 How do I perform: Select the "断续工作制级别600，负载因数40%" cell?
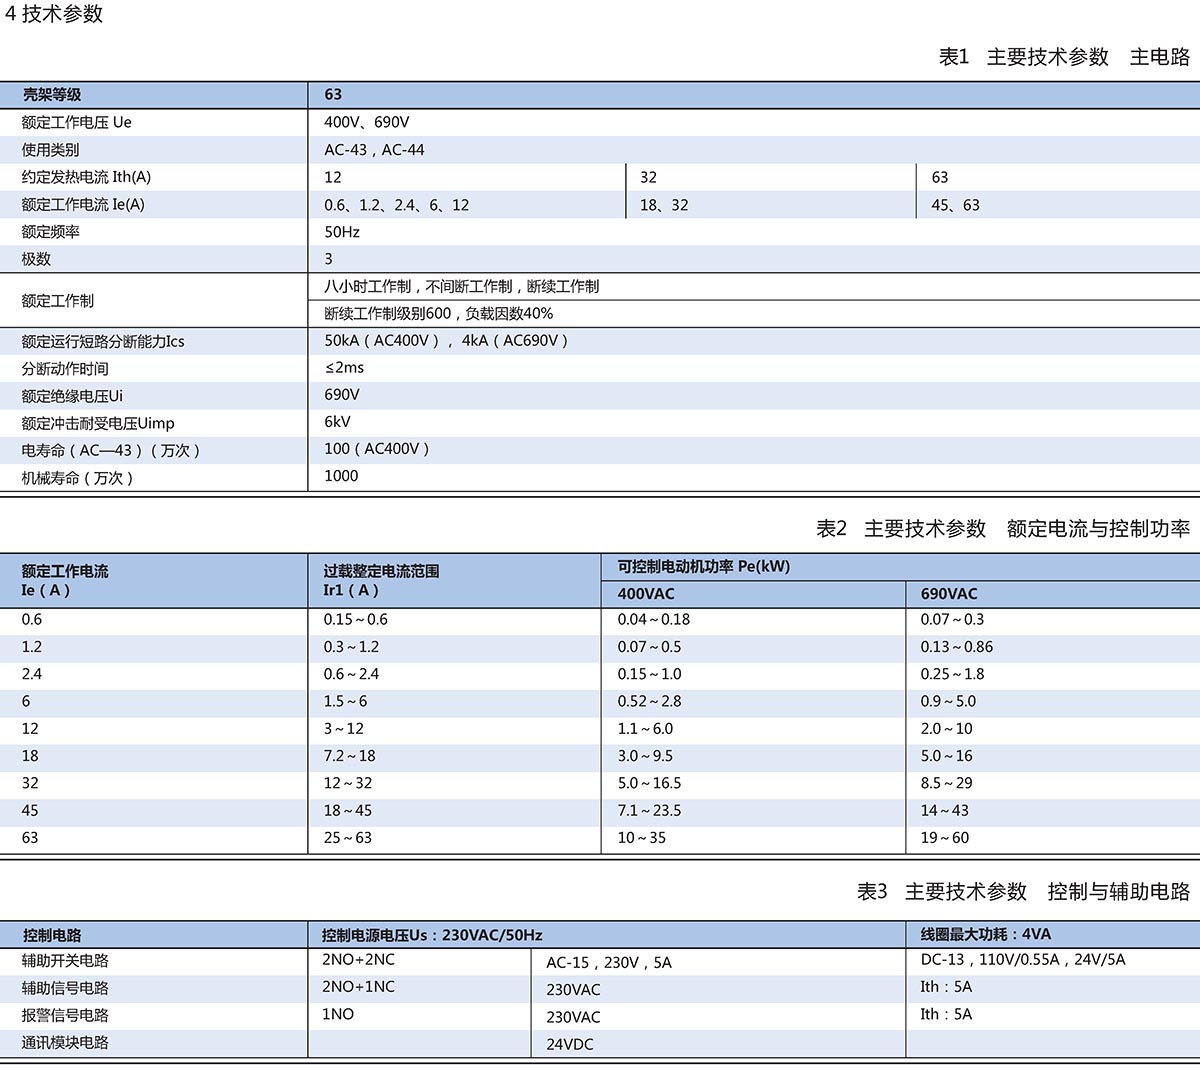point(438,314)
